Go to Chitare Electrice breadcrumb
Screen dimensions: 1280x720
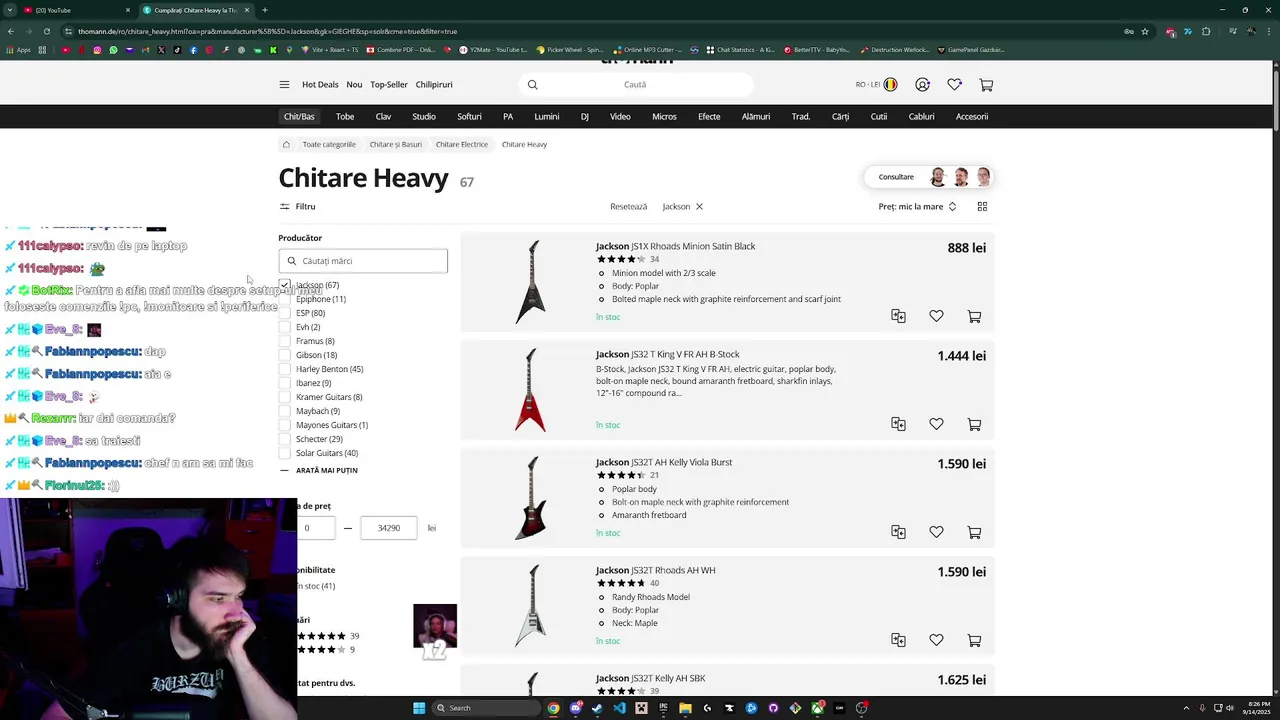(x=461, y=144)
